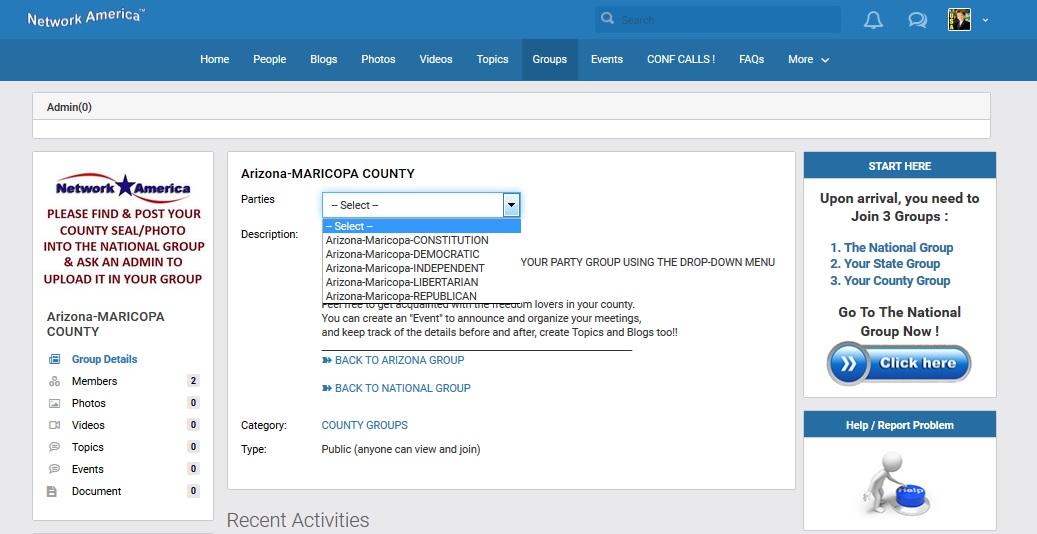The height and width of the screenshot is (534, 1037).
Task: Click the Document file icon in sidebar
Action: (52, 491)
